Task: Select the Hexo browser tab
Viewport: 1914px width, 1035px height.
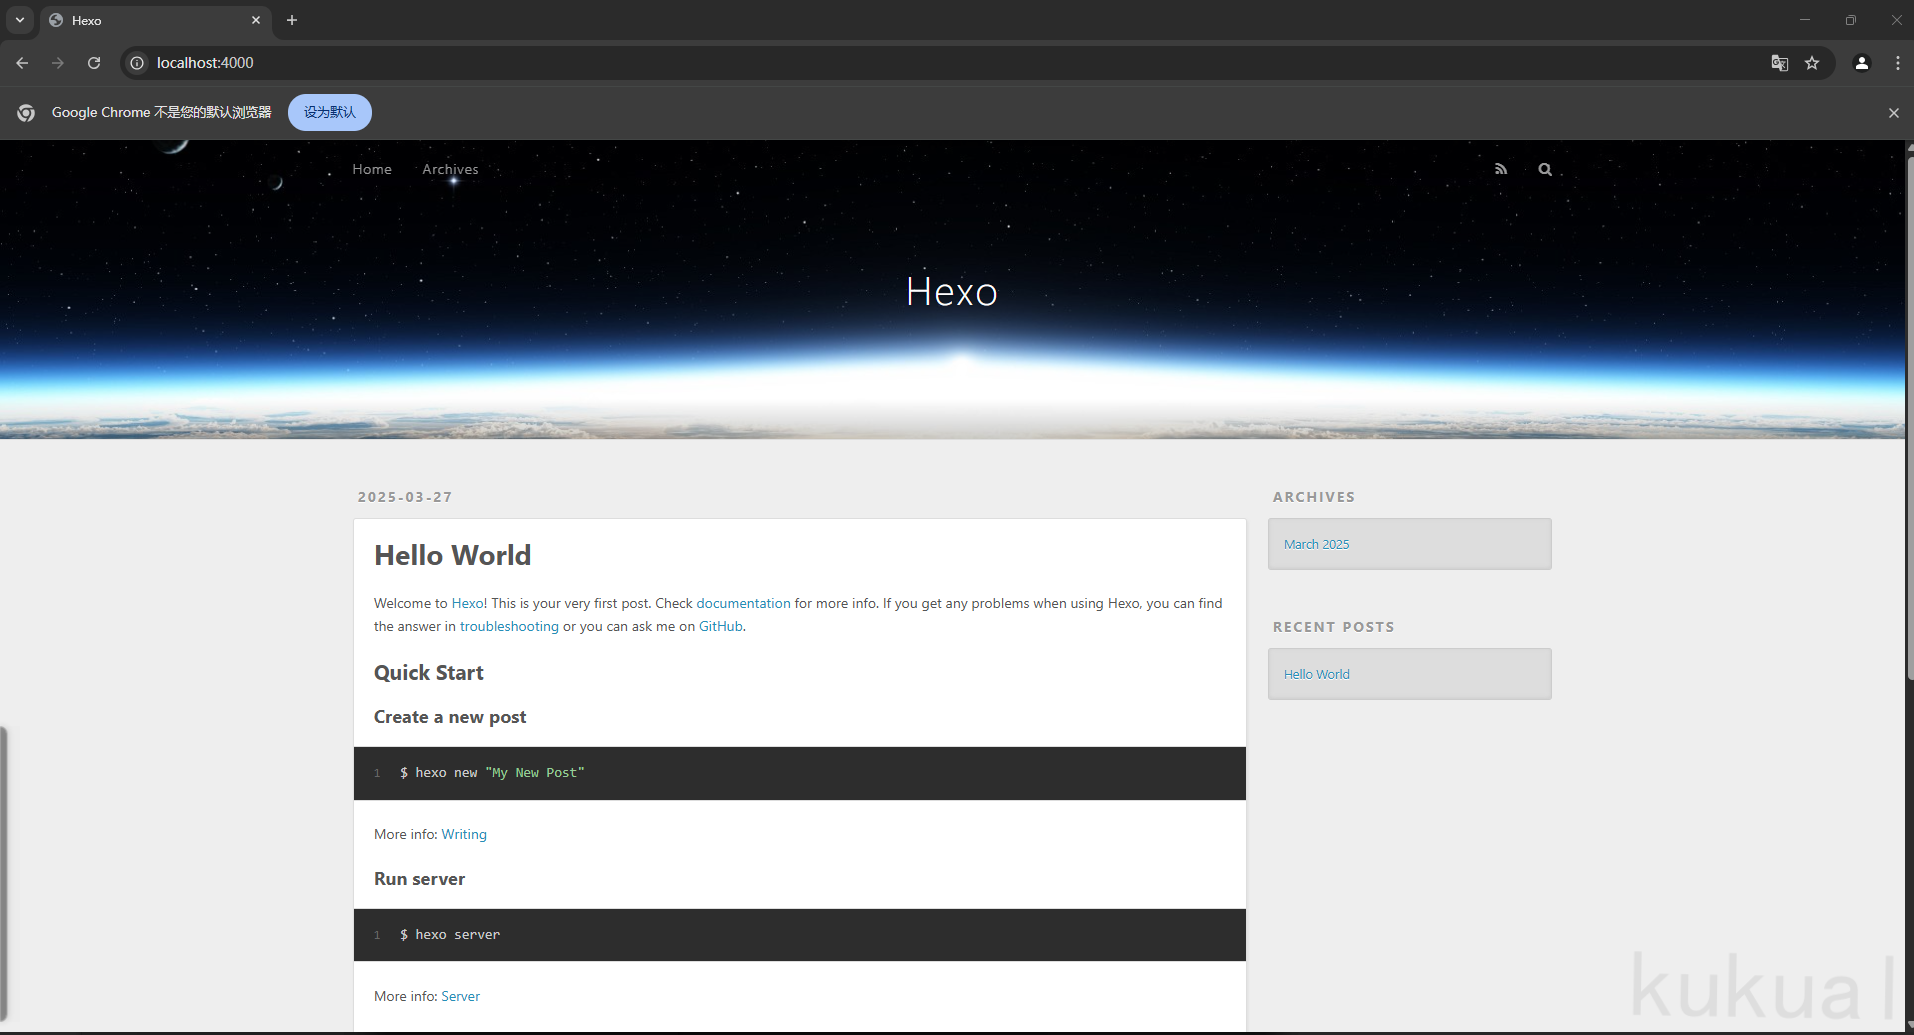Action: pyautogui.click(x=155, y=20)
